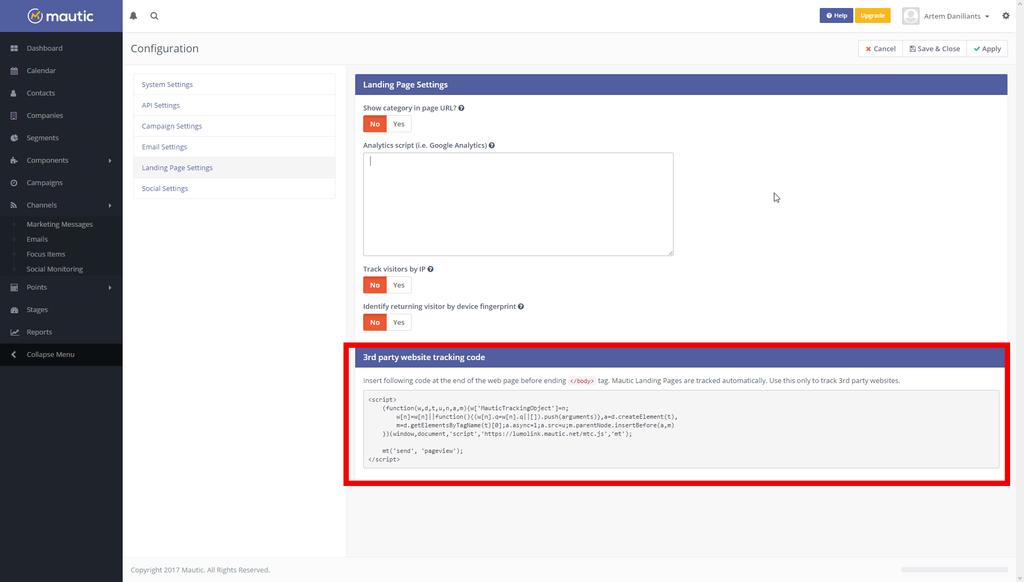Image resolution: width=1024 pixels, height=582 pixels.
Task: Open Emails submenu item
Action: 37,240
